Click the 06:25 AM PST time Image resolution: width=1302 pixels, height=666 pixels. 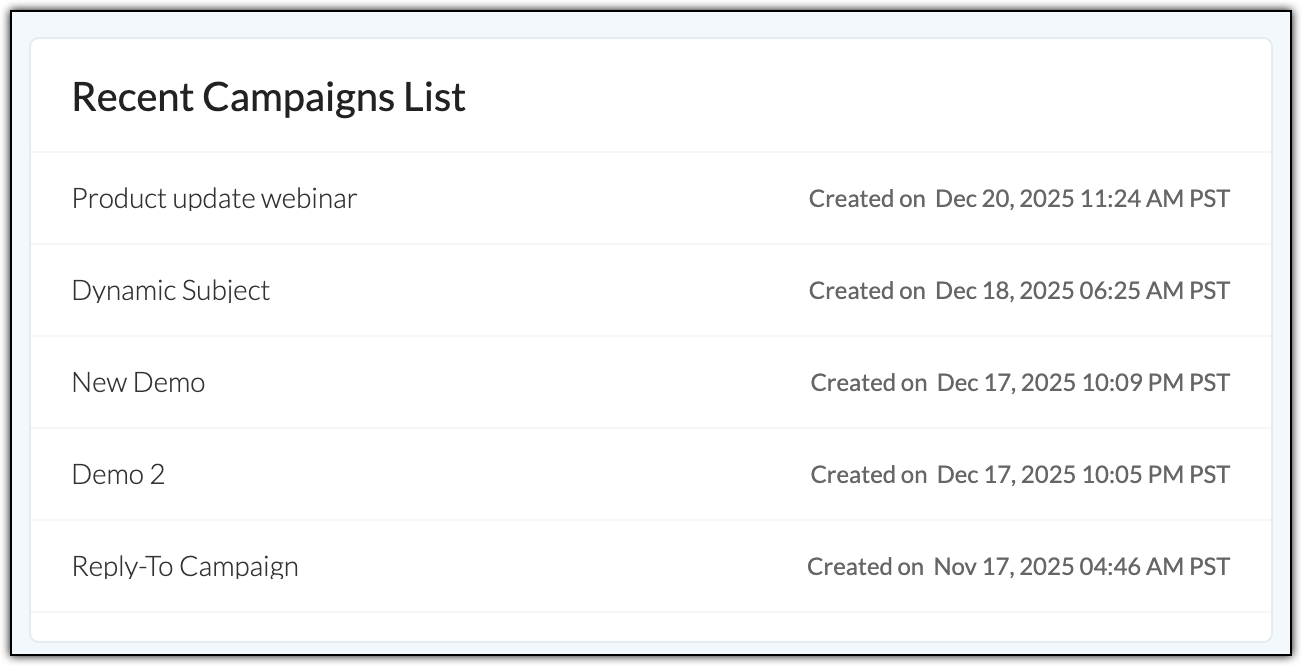1155,291
